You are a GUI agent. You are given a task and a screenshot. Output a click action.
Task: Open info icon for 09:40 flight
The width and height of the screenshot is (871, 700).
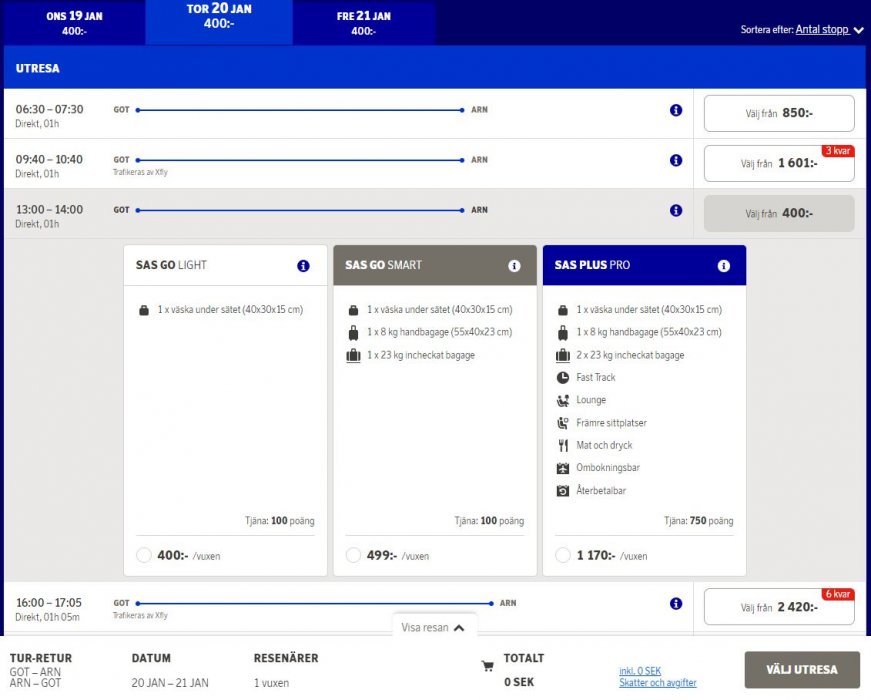pos(676,160)
